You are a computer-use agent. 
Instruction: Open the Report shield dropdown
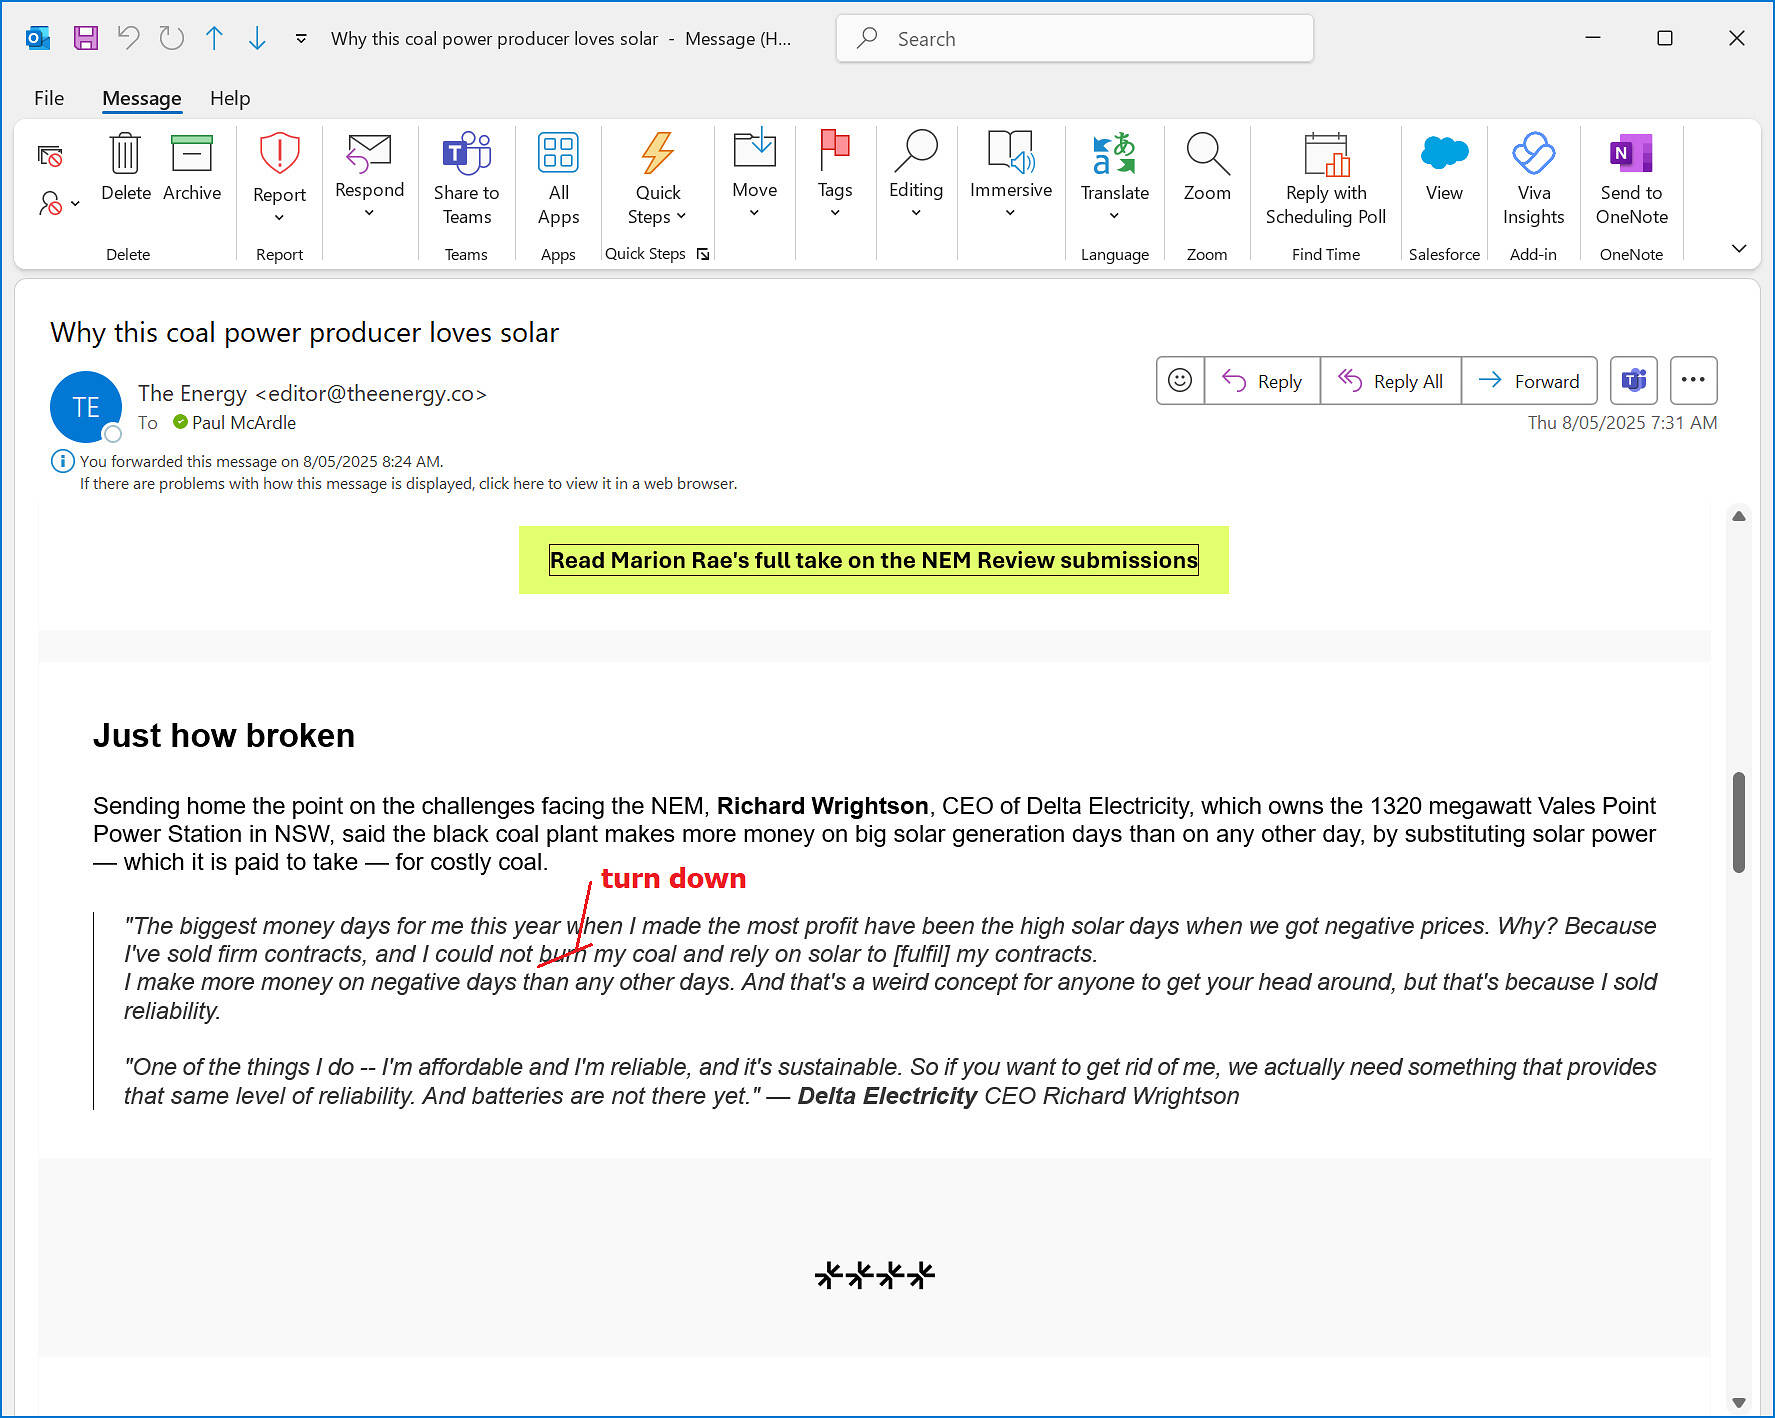coord(279,178)
